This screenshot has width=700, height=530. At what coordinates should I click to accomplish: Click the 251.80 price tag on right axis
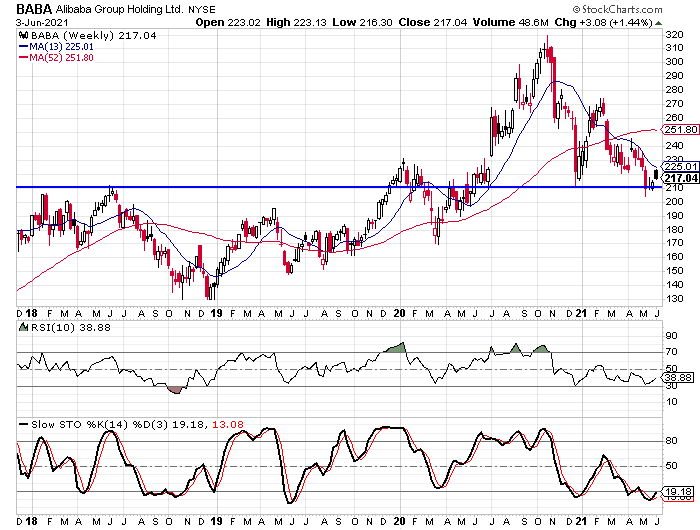click(x=680, y=129)
